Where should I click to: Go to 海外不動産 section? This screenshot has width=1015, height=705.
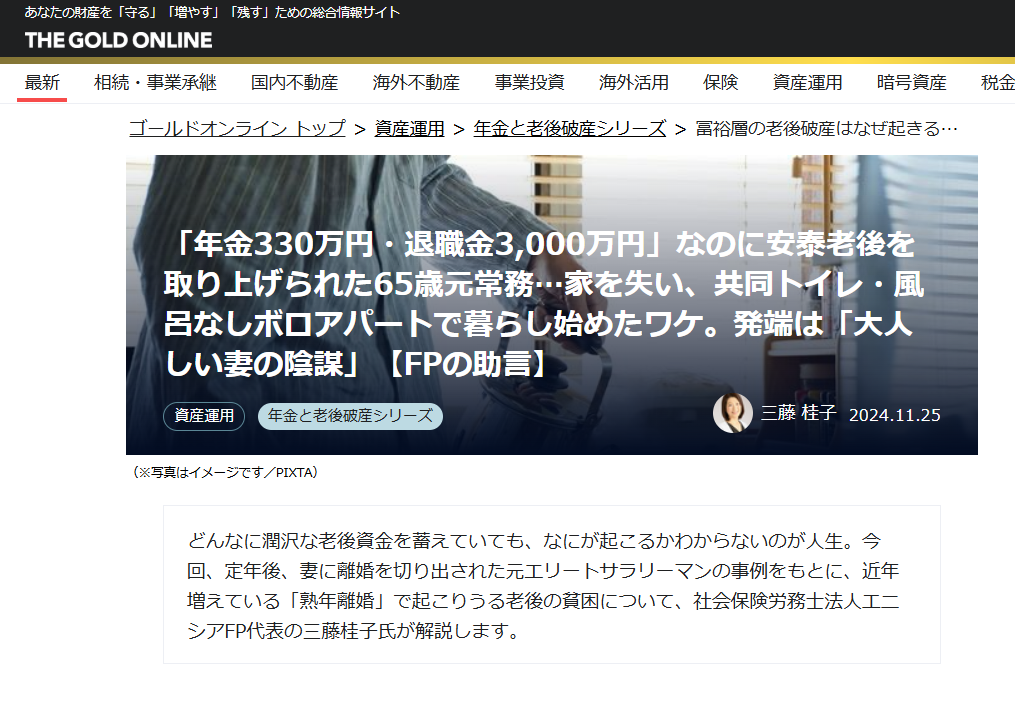click(416, 83)
